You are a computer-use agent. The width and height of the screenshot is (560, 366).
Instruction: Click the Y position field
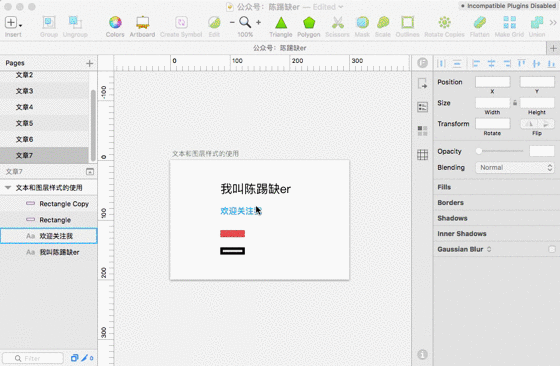pyautogui.click(x=537, y=82)
